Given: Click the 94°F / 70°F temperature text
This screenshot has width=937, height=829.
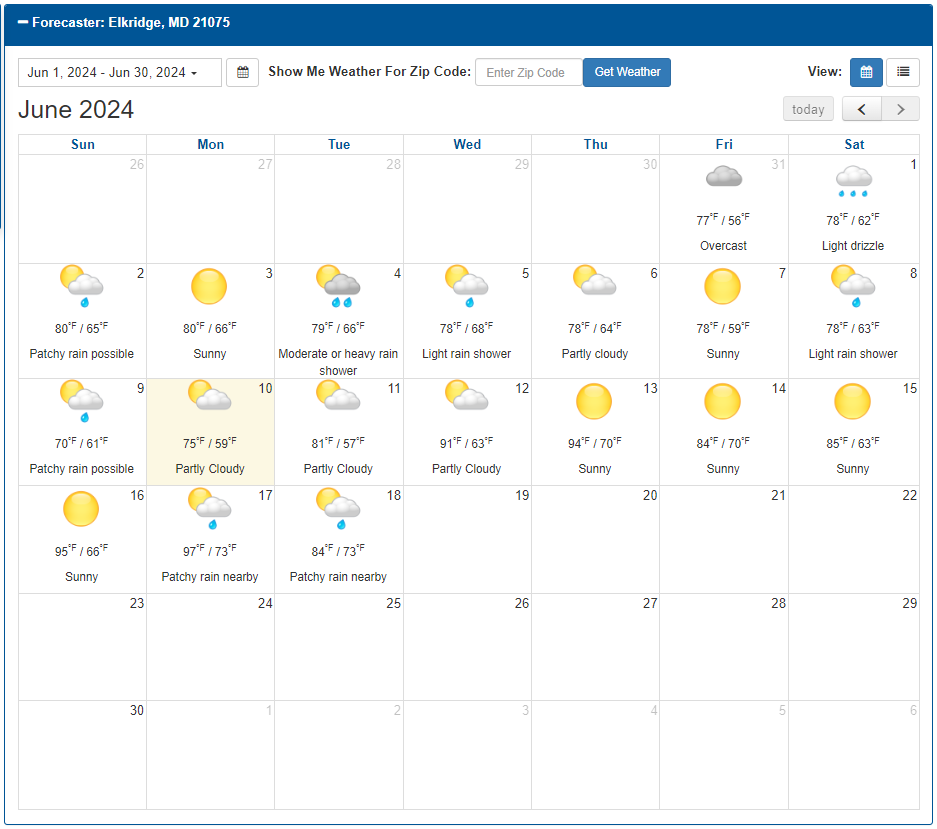Looking at the screenshot, I should [x=595, y=443].
